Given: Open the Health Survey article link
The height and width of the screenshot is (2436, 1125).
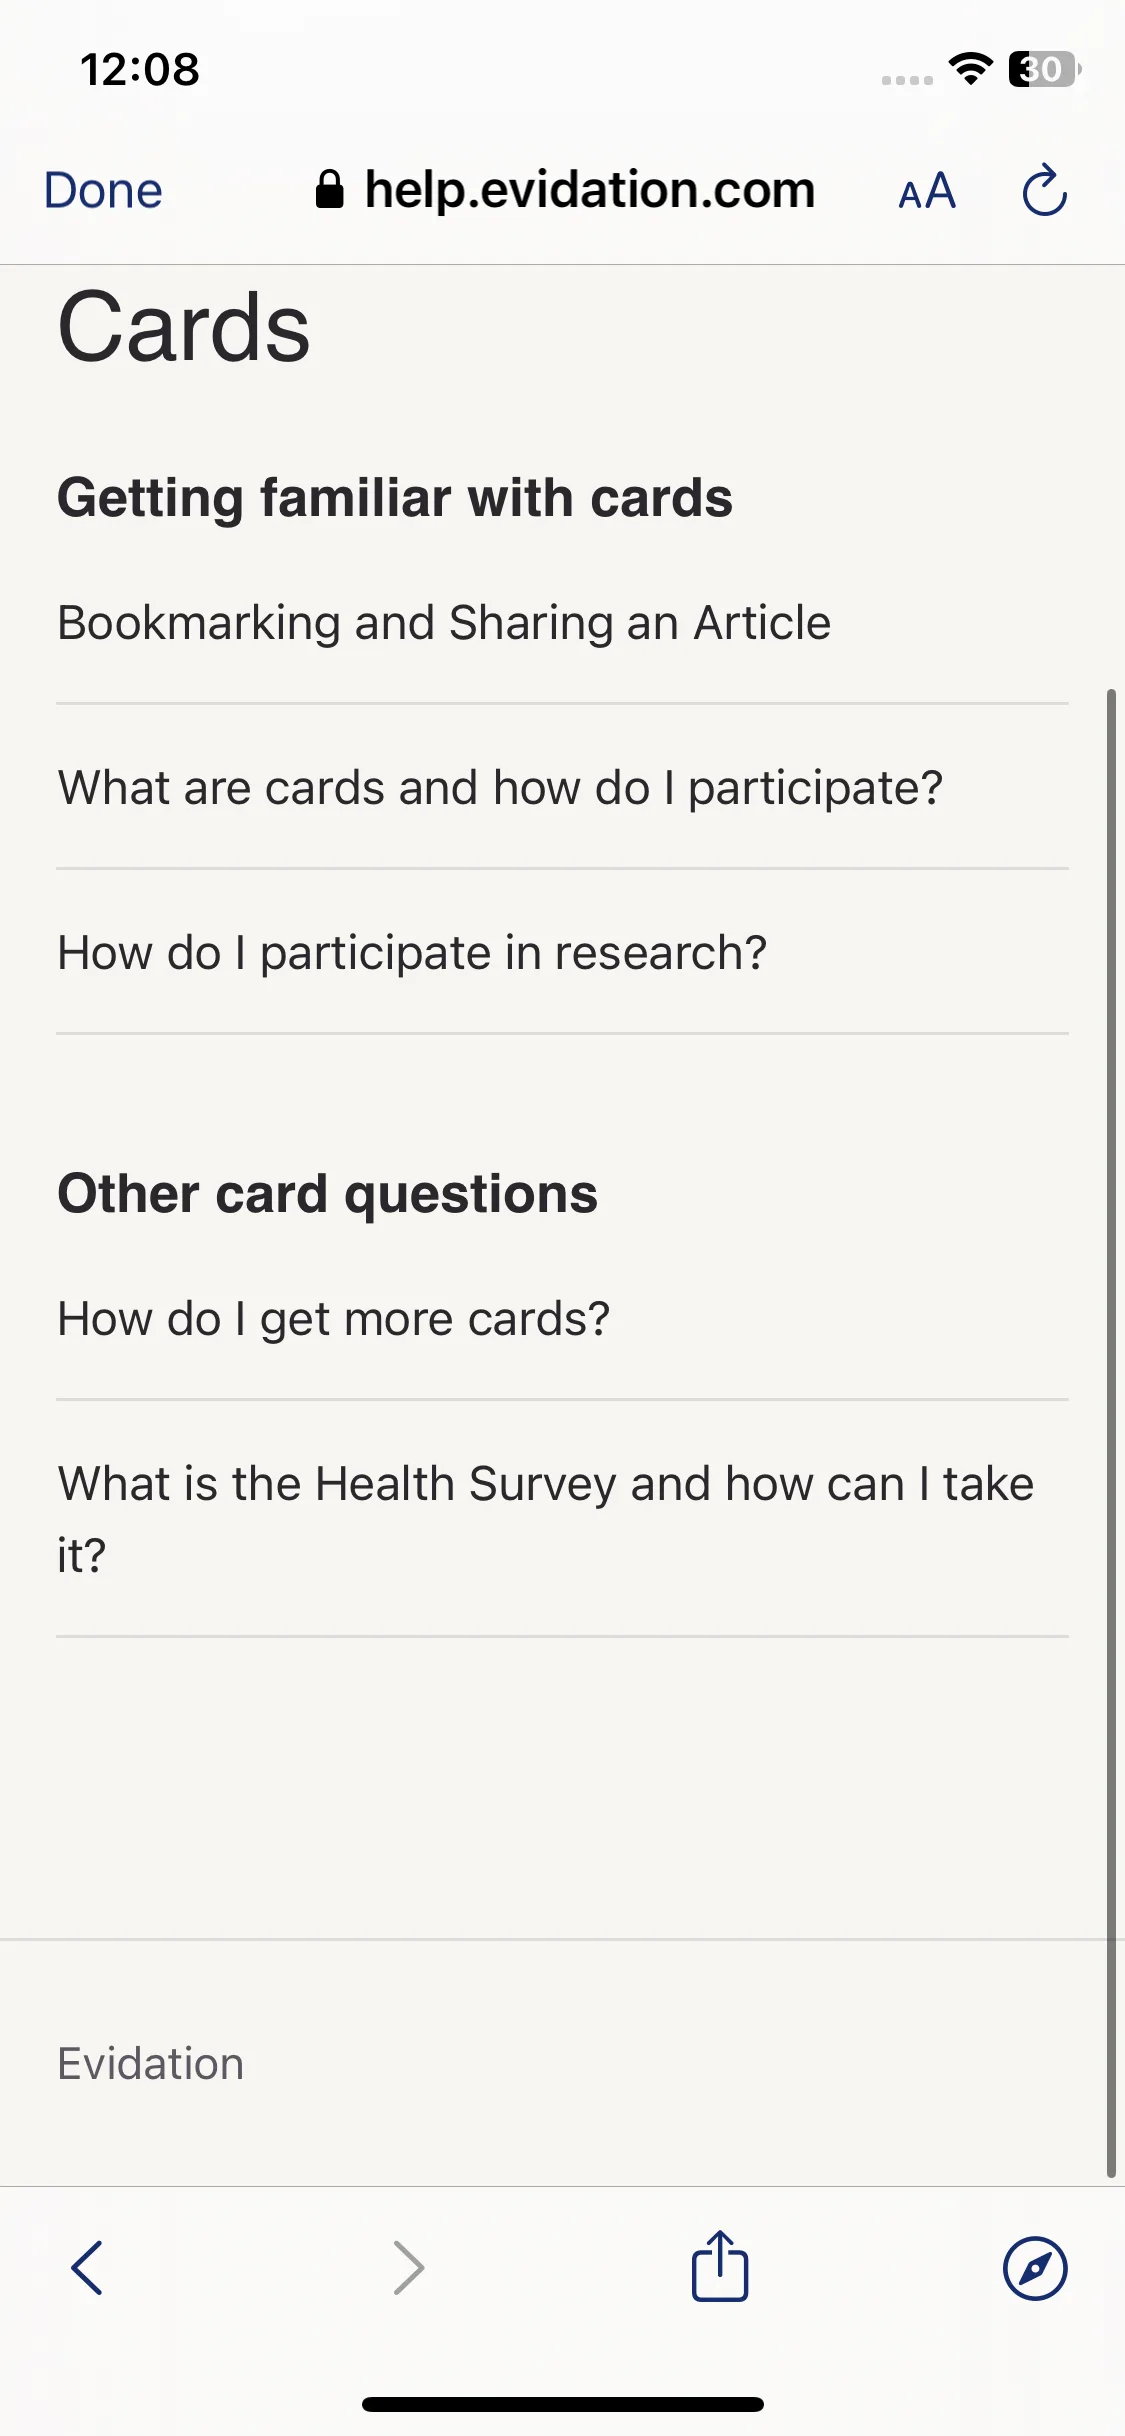Looking at the screenshot, I should coord(546,1518).
